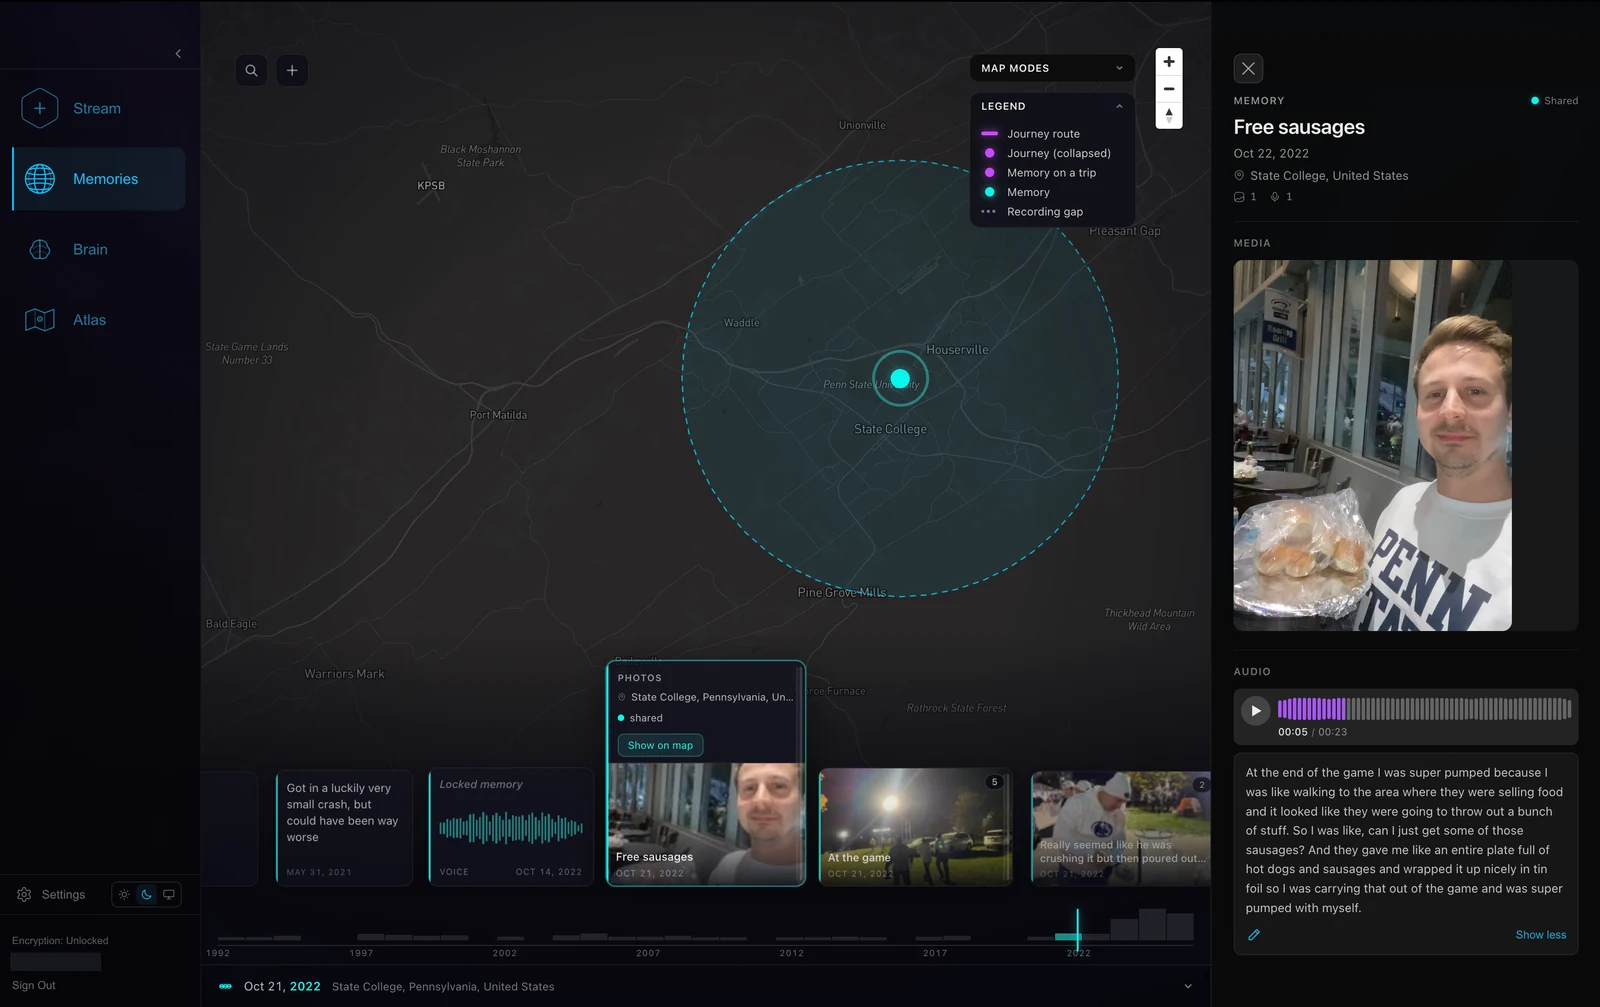Open the Stream section

click(97, 108)
